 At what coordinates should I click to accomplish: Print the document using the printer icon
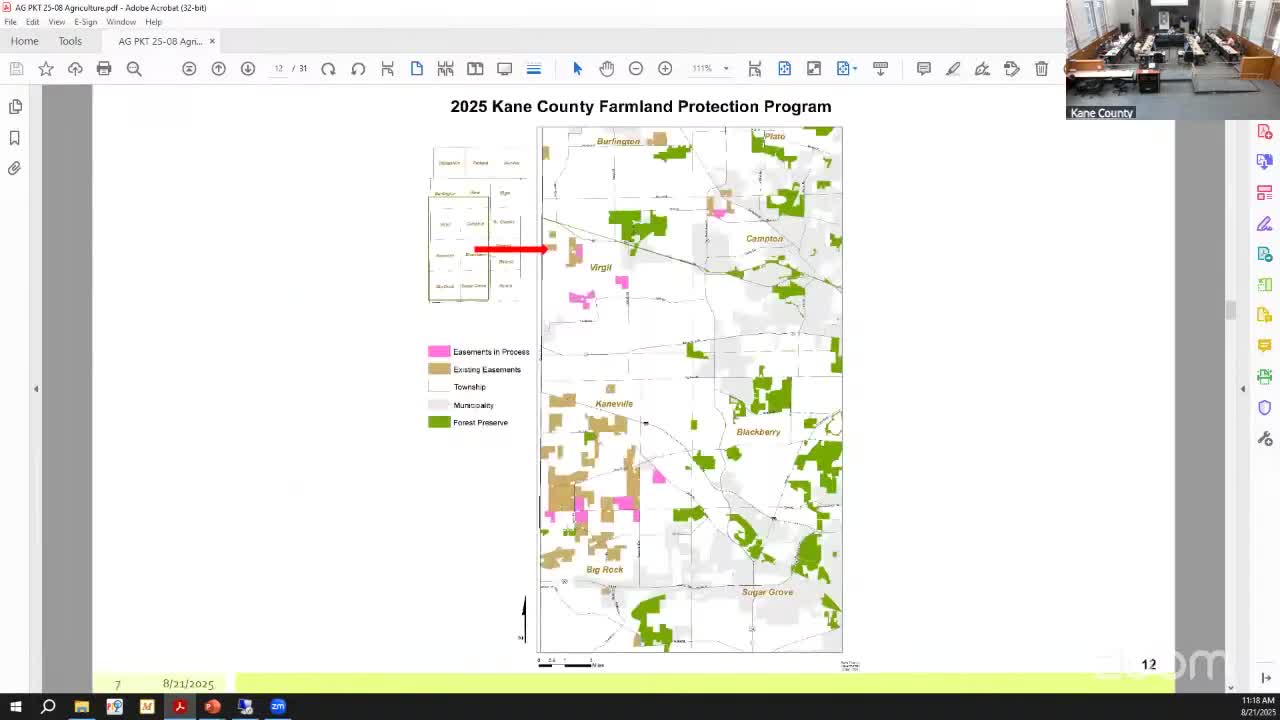coord(104,69)
